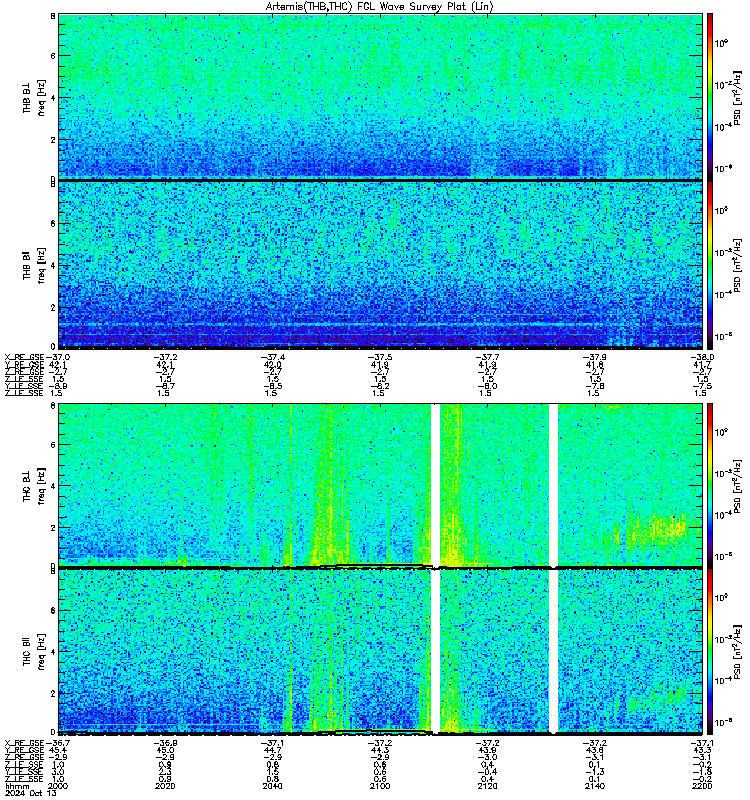Viewport: 750px width, 800px height.
Task: Click the 'X_RE_GSE' row label under the THC panels
Action: coord(24,743)
